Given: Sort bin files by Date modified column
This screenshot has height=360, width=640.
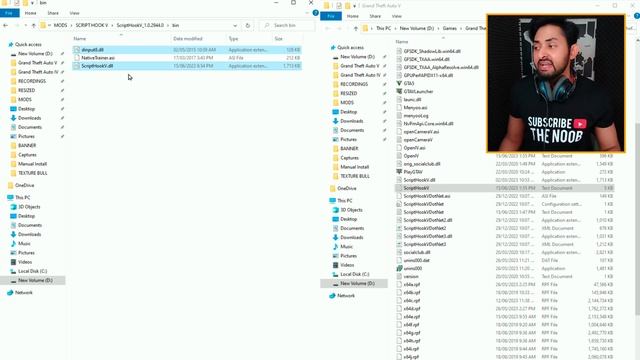Looking at the screenshot, I should (188, 39).
